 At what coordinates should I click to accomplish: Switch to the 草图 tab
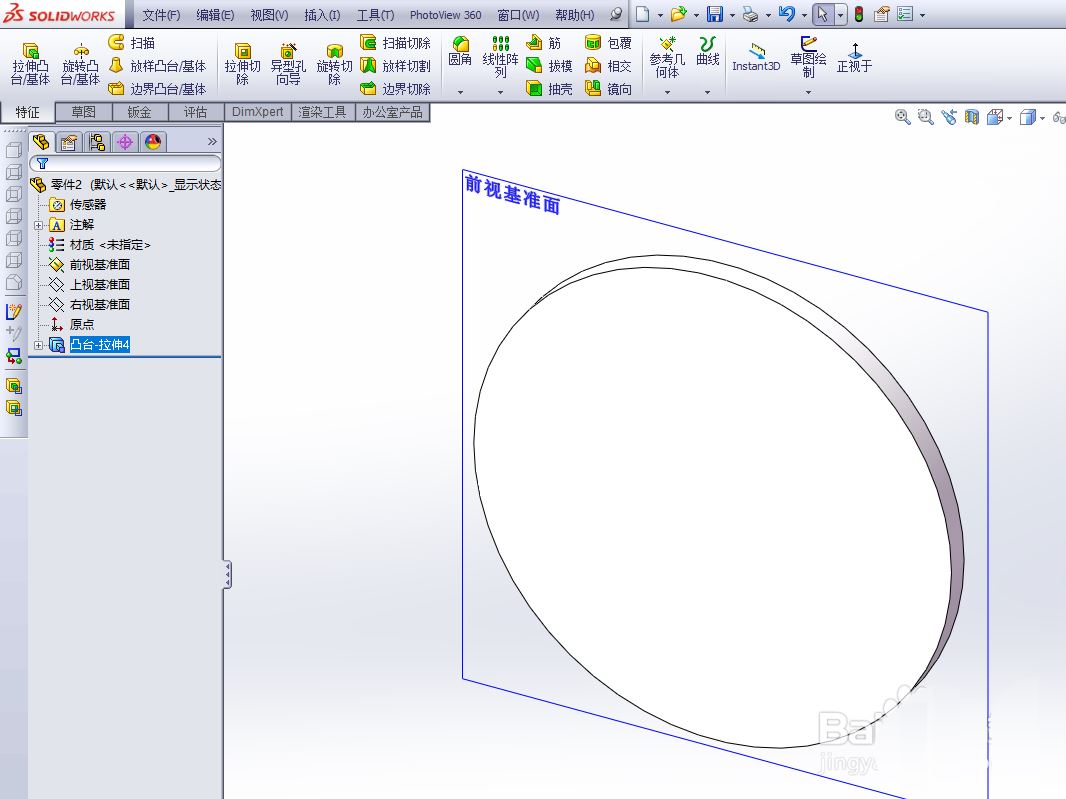(84, 112)
